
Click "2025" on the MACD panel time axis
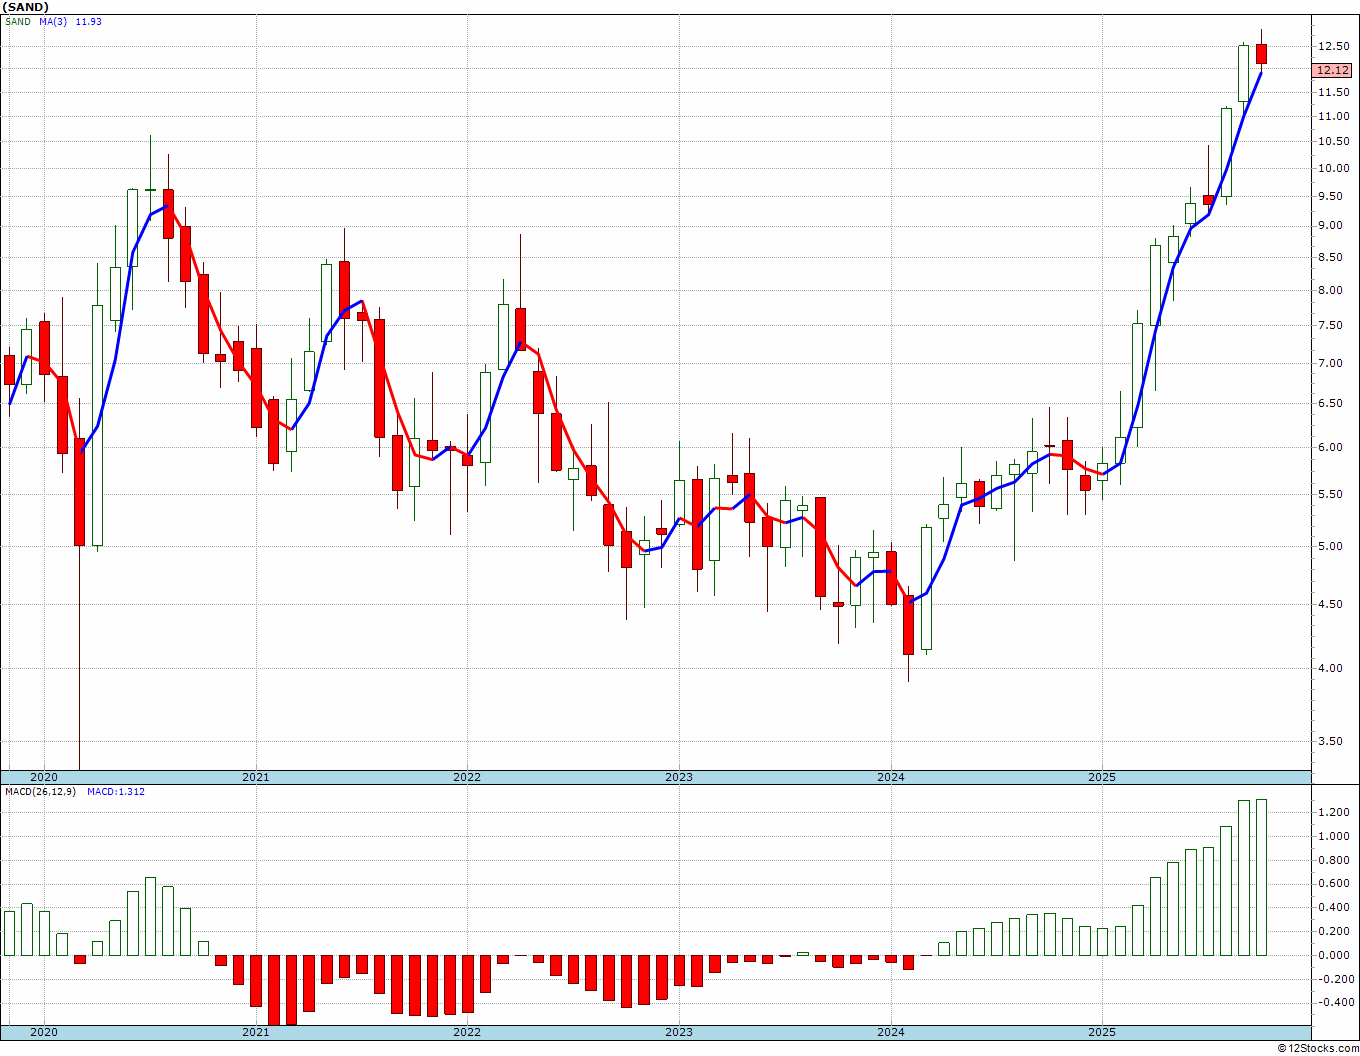tap(1102, 1032)
